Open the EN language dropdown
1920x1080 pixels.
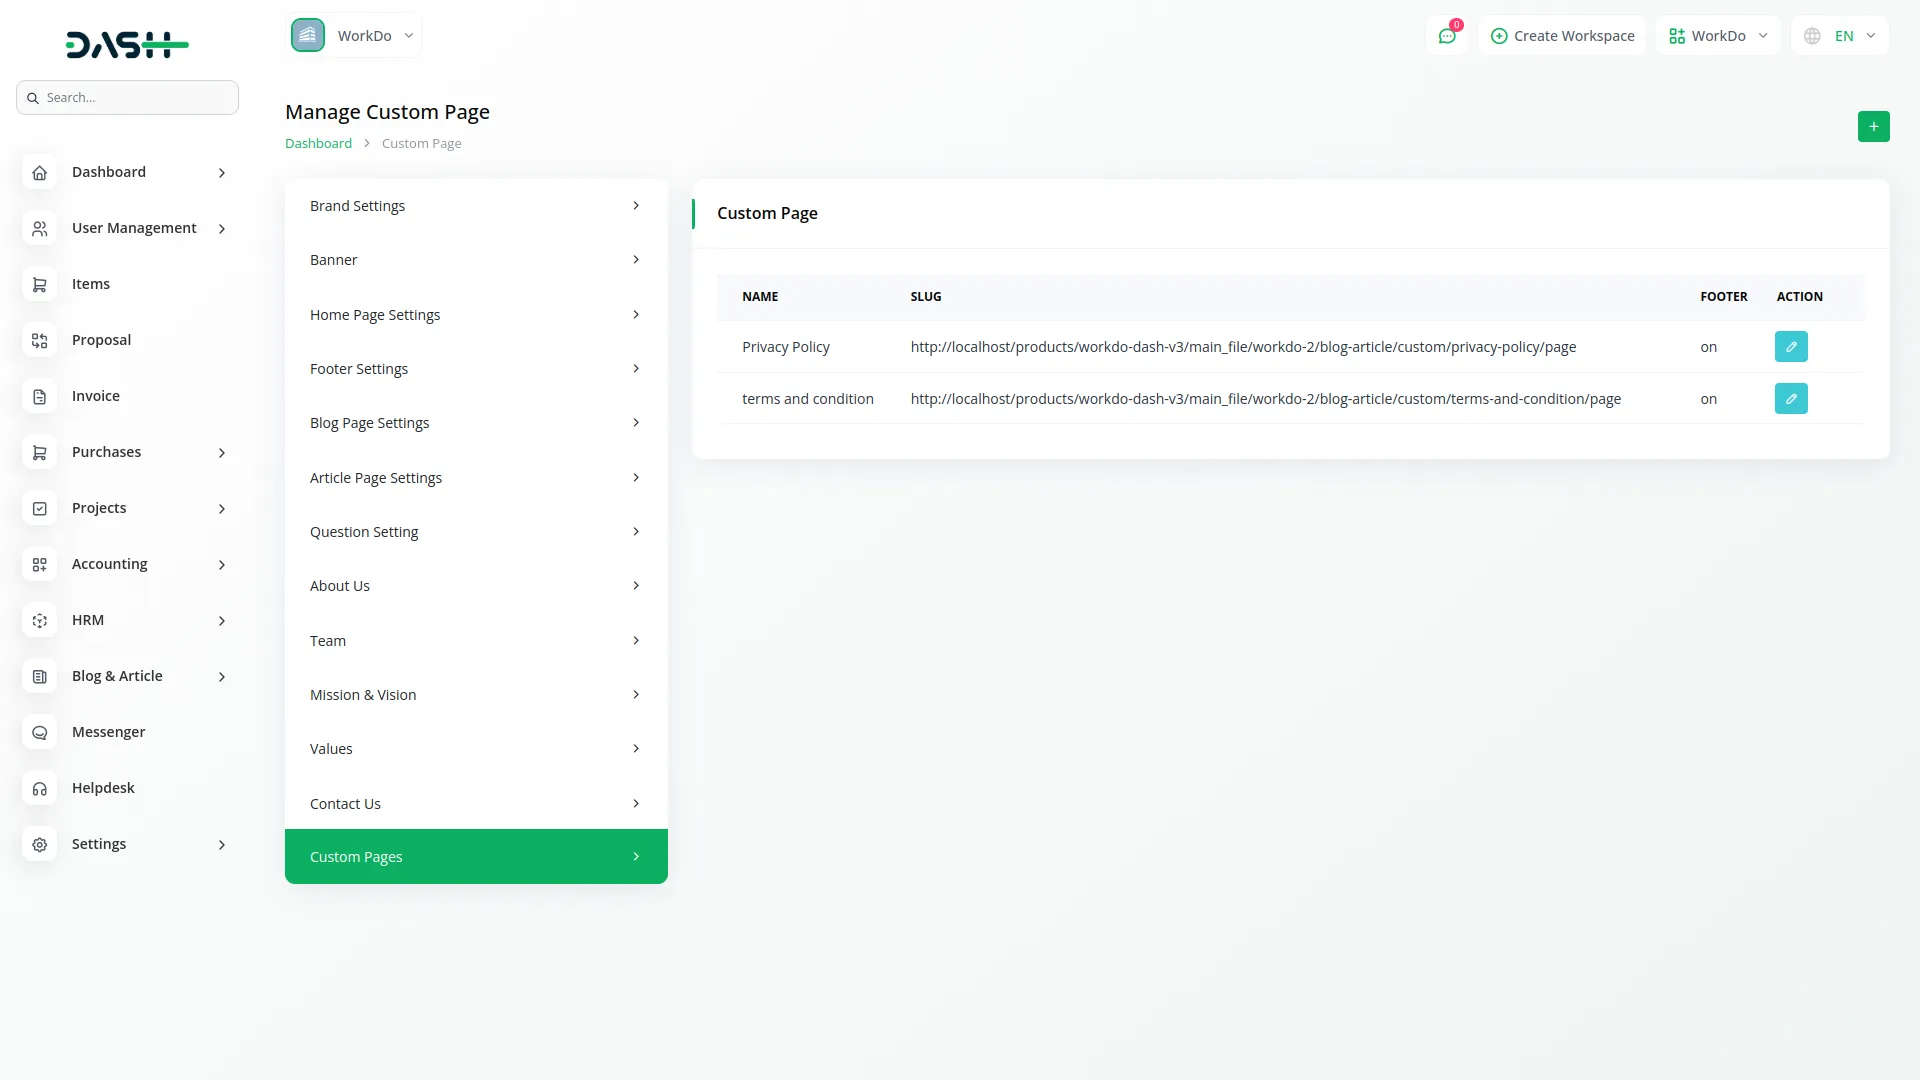(x=1839, y=36)
